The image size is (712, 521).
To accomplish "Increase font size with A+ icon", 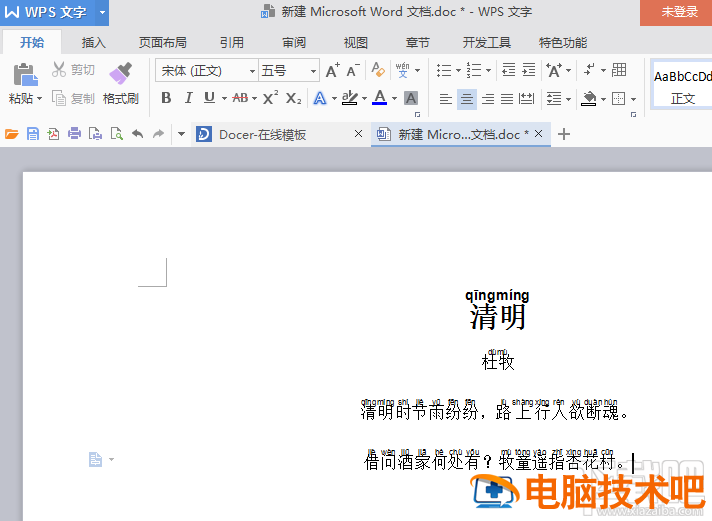I will tap(332, 70).
